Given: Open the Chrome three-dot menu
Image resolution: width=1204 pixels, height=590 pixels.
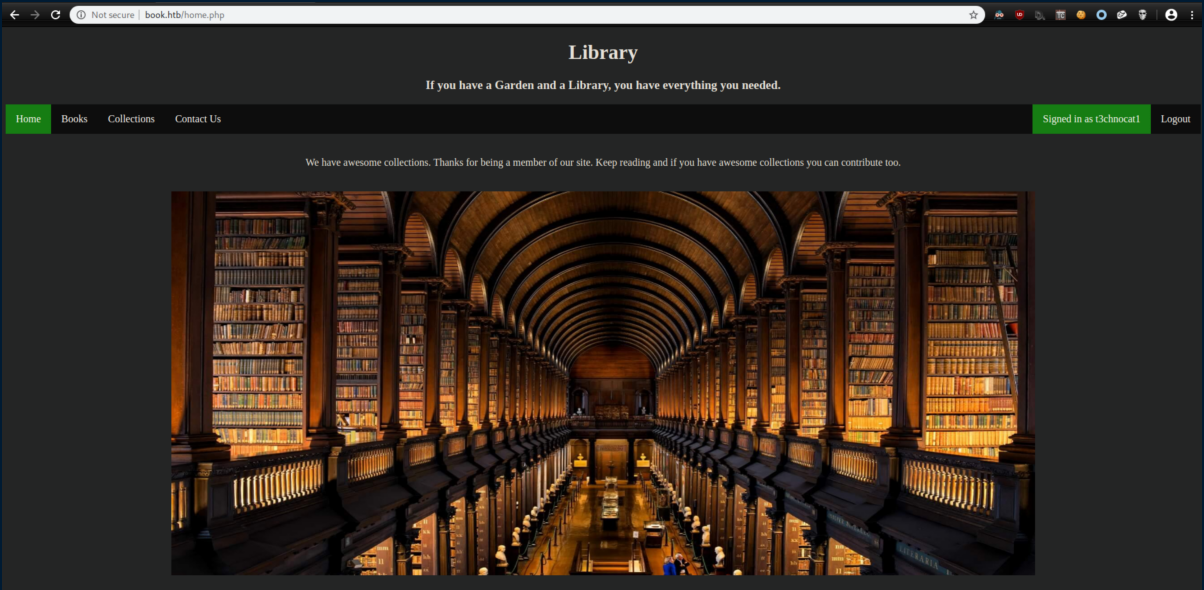Looking at the screenshot, I should point(1190,15).
